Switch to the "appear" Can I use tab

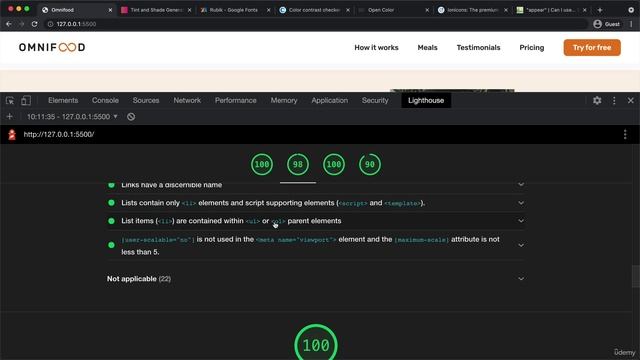tap(550, 10)
